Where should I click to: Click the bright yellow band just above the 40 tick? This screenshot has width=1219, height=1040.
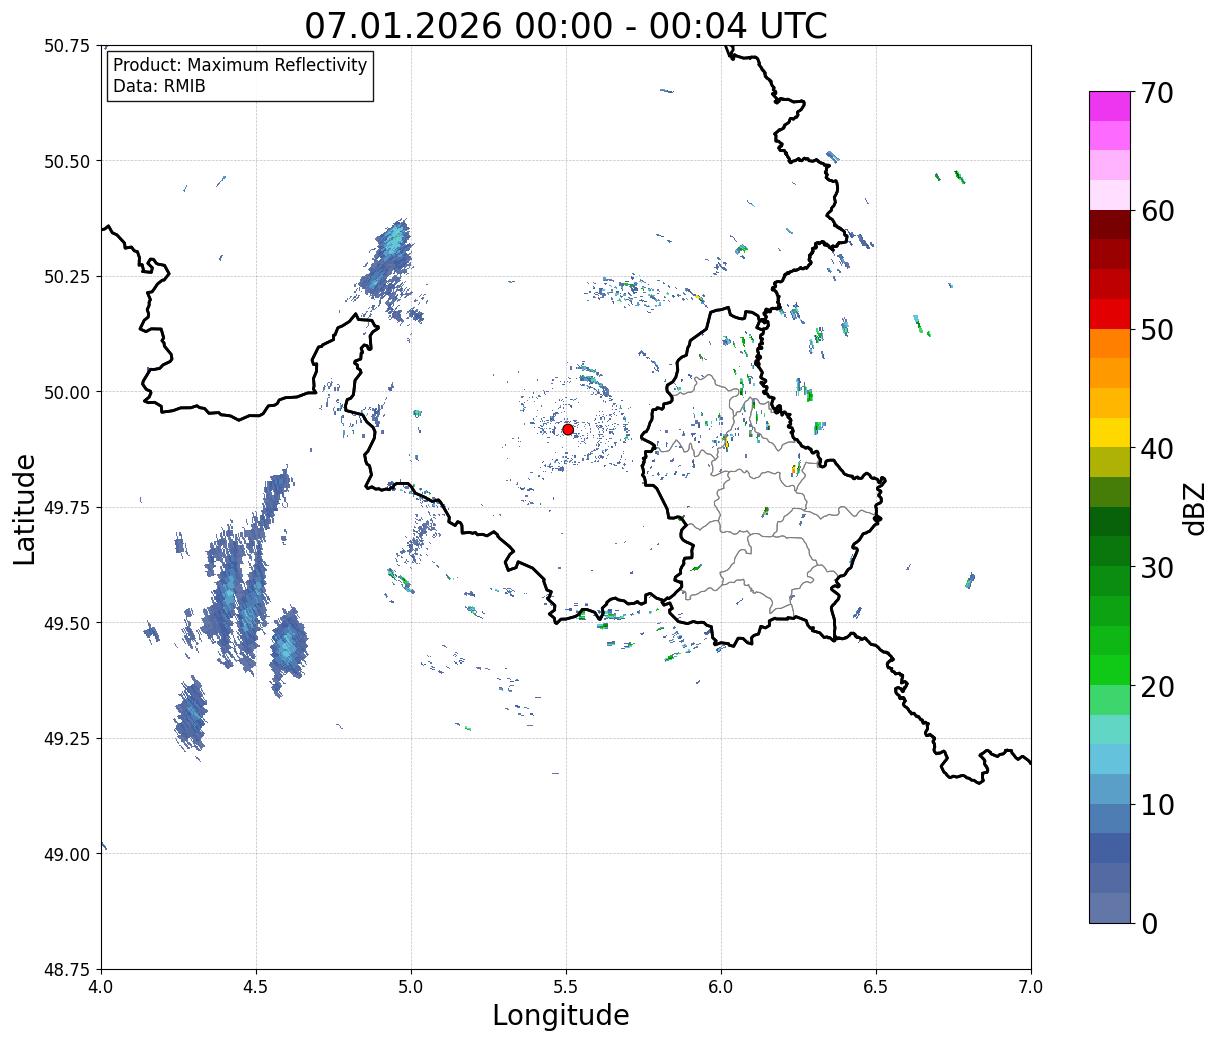[x=1110, y=433]
